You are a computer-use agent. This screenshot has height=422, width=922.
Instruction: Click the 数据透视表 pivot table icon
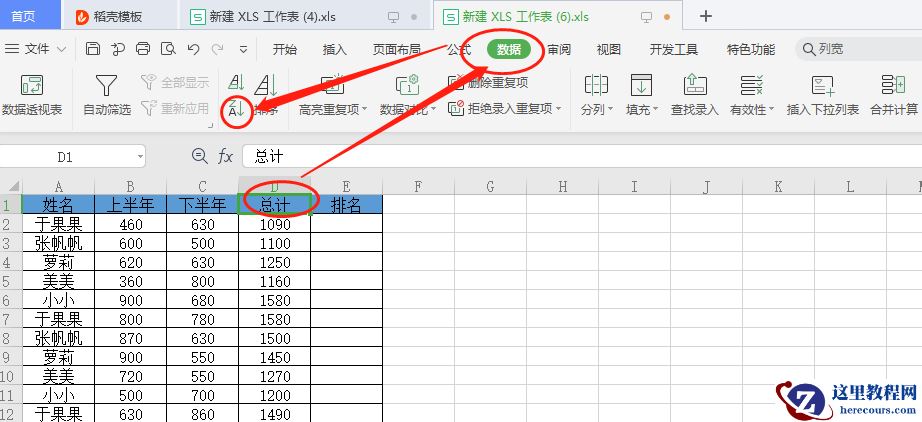click(x=32, y=85)
